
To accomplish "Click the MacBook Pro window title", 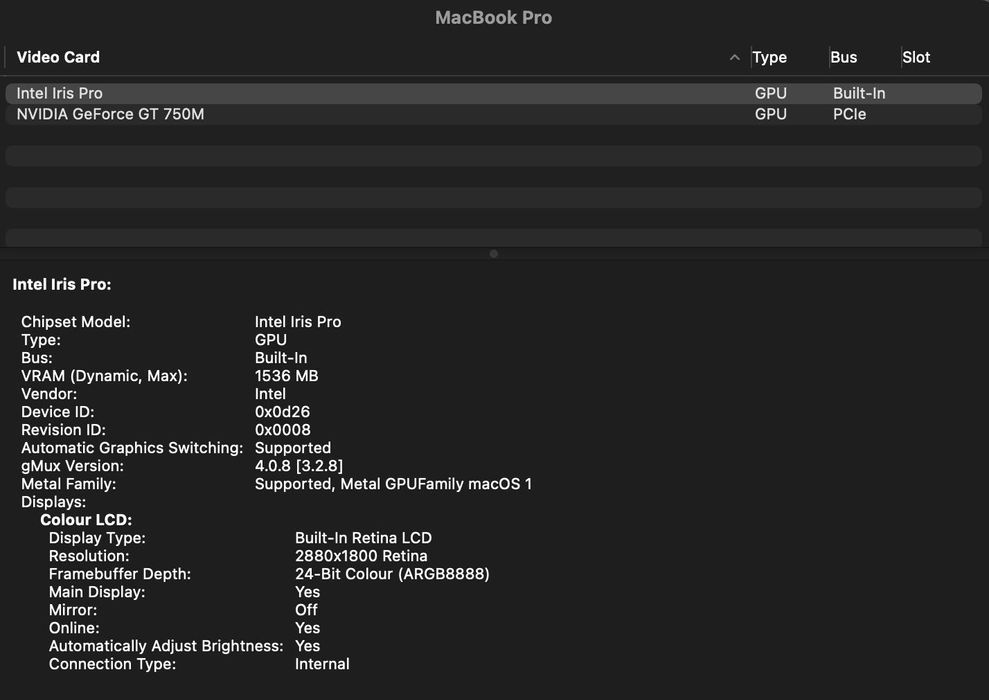I will 493,18.
